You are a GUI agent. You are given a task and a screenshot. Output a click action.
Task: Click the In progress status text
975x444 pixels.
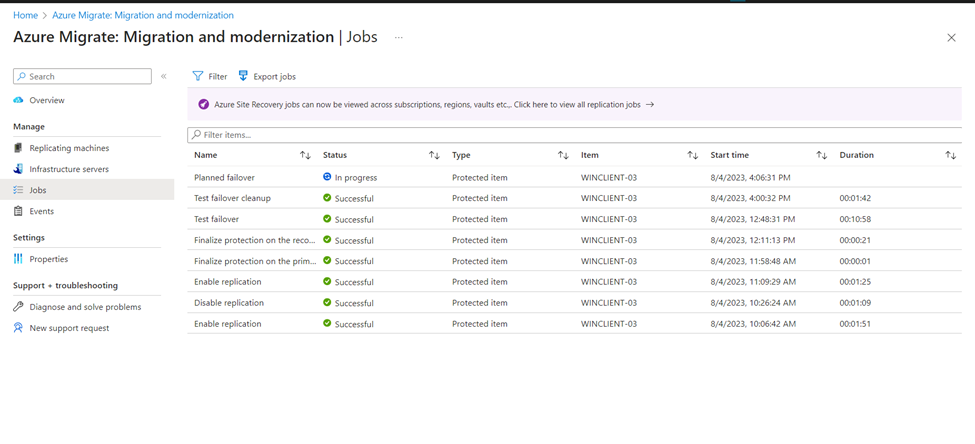click(x=356, y=178)
